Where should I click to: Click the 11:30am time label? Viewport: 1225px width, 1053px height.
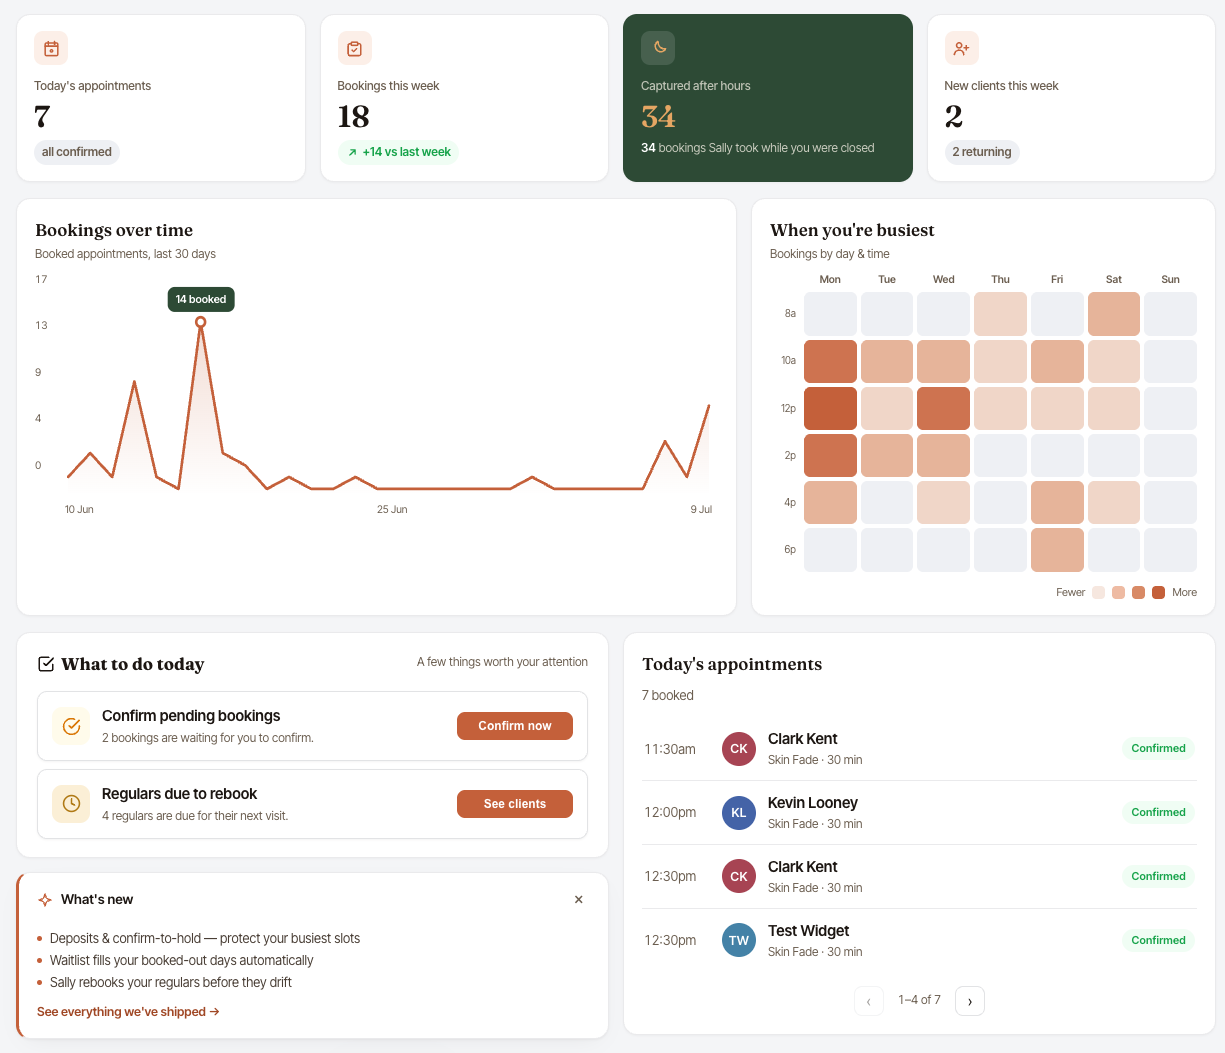(670, 749)
